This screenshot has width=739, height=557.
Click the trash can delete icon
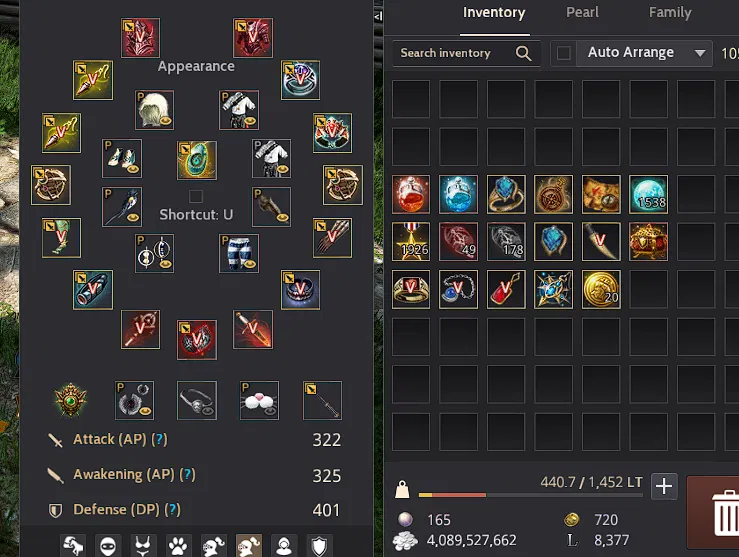click(726, 513)
